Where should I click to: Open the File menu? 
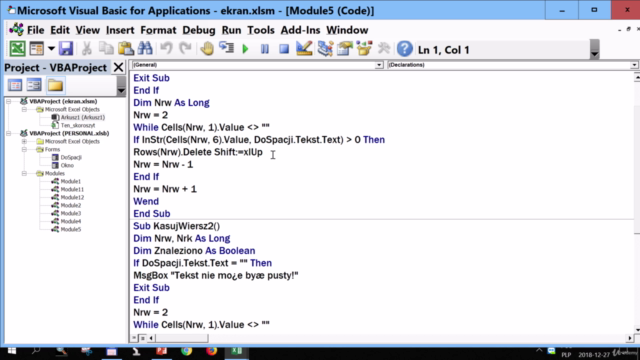pyautogui.click(x=36, y=30)
